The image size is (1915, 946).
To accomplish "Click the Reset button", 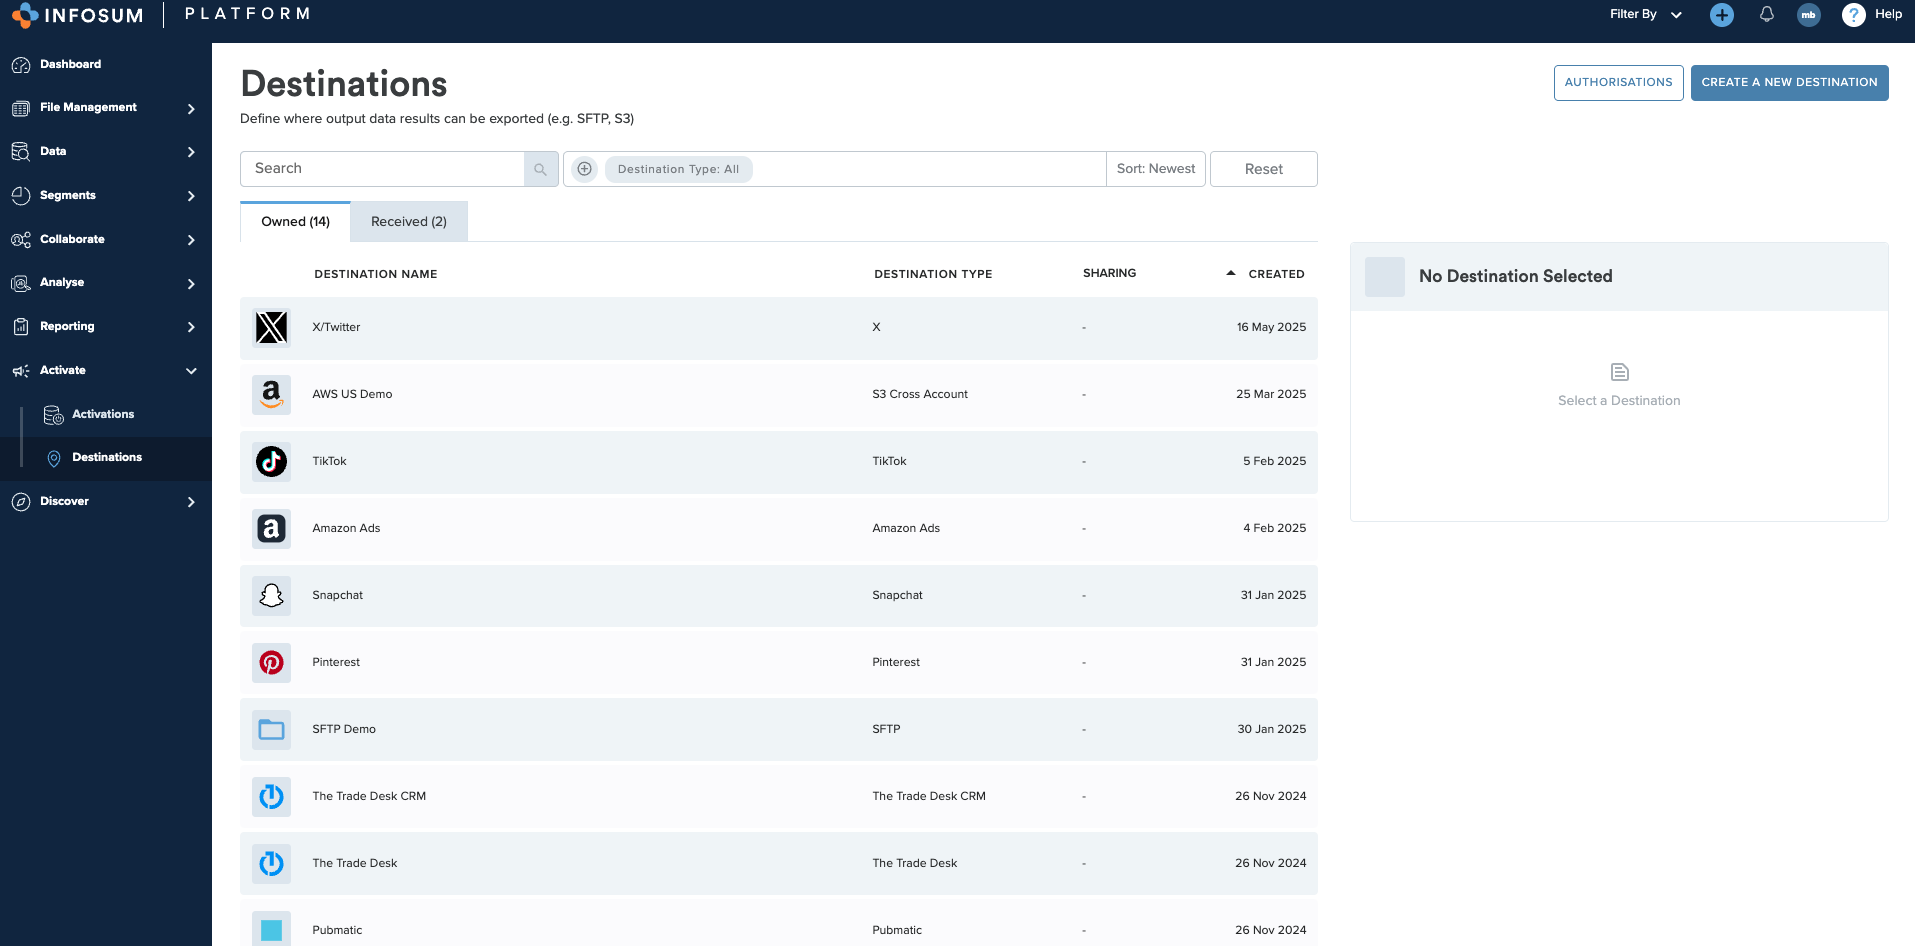I will (x=1263, y=169).
